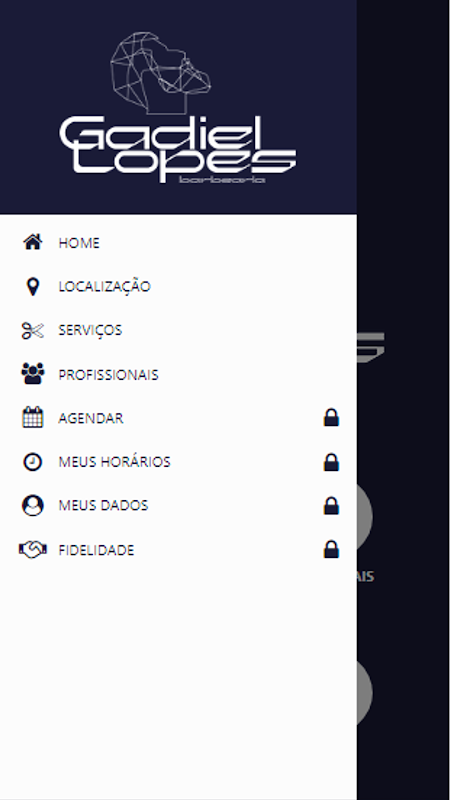
Task: Click the padlock icon next to Meus Horários
Action: [x=331, y=462]
